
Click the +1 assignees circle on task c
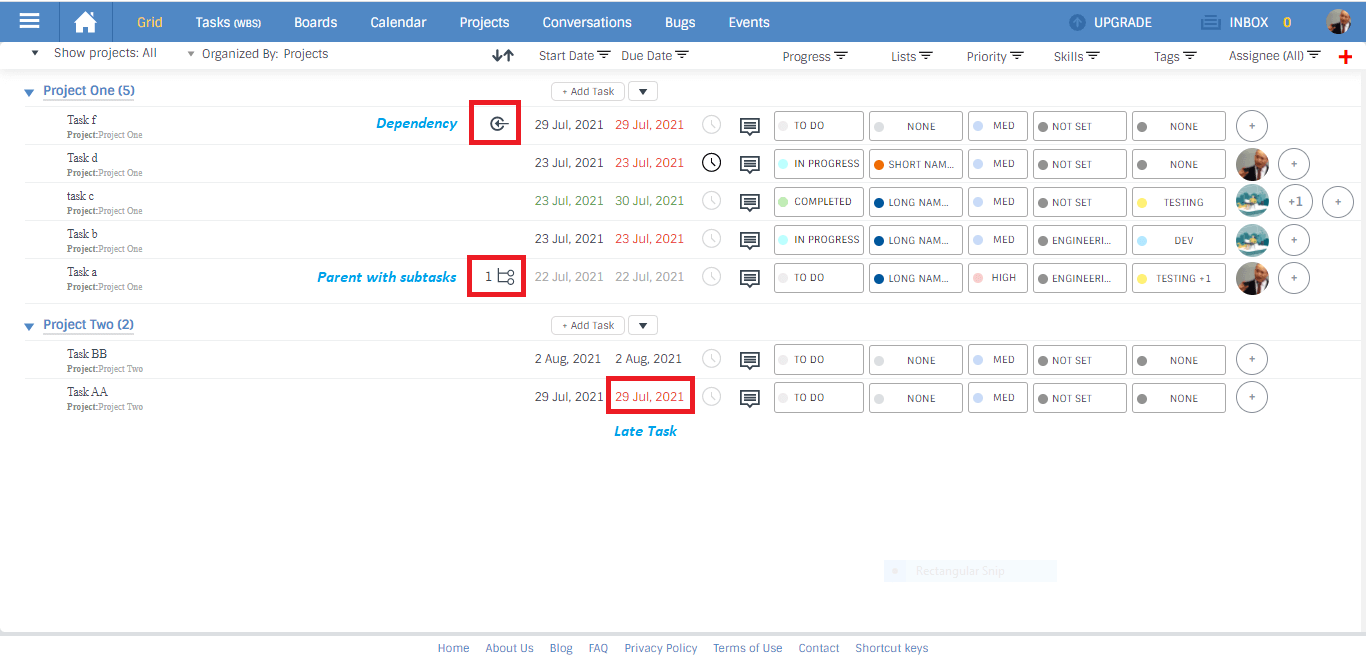click(1294, 202)
